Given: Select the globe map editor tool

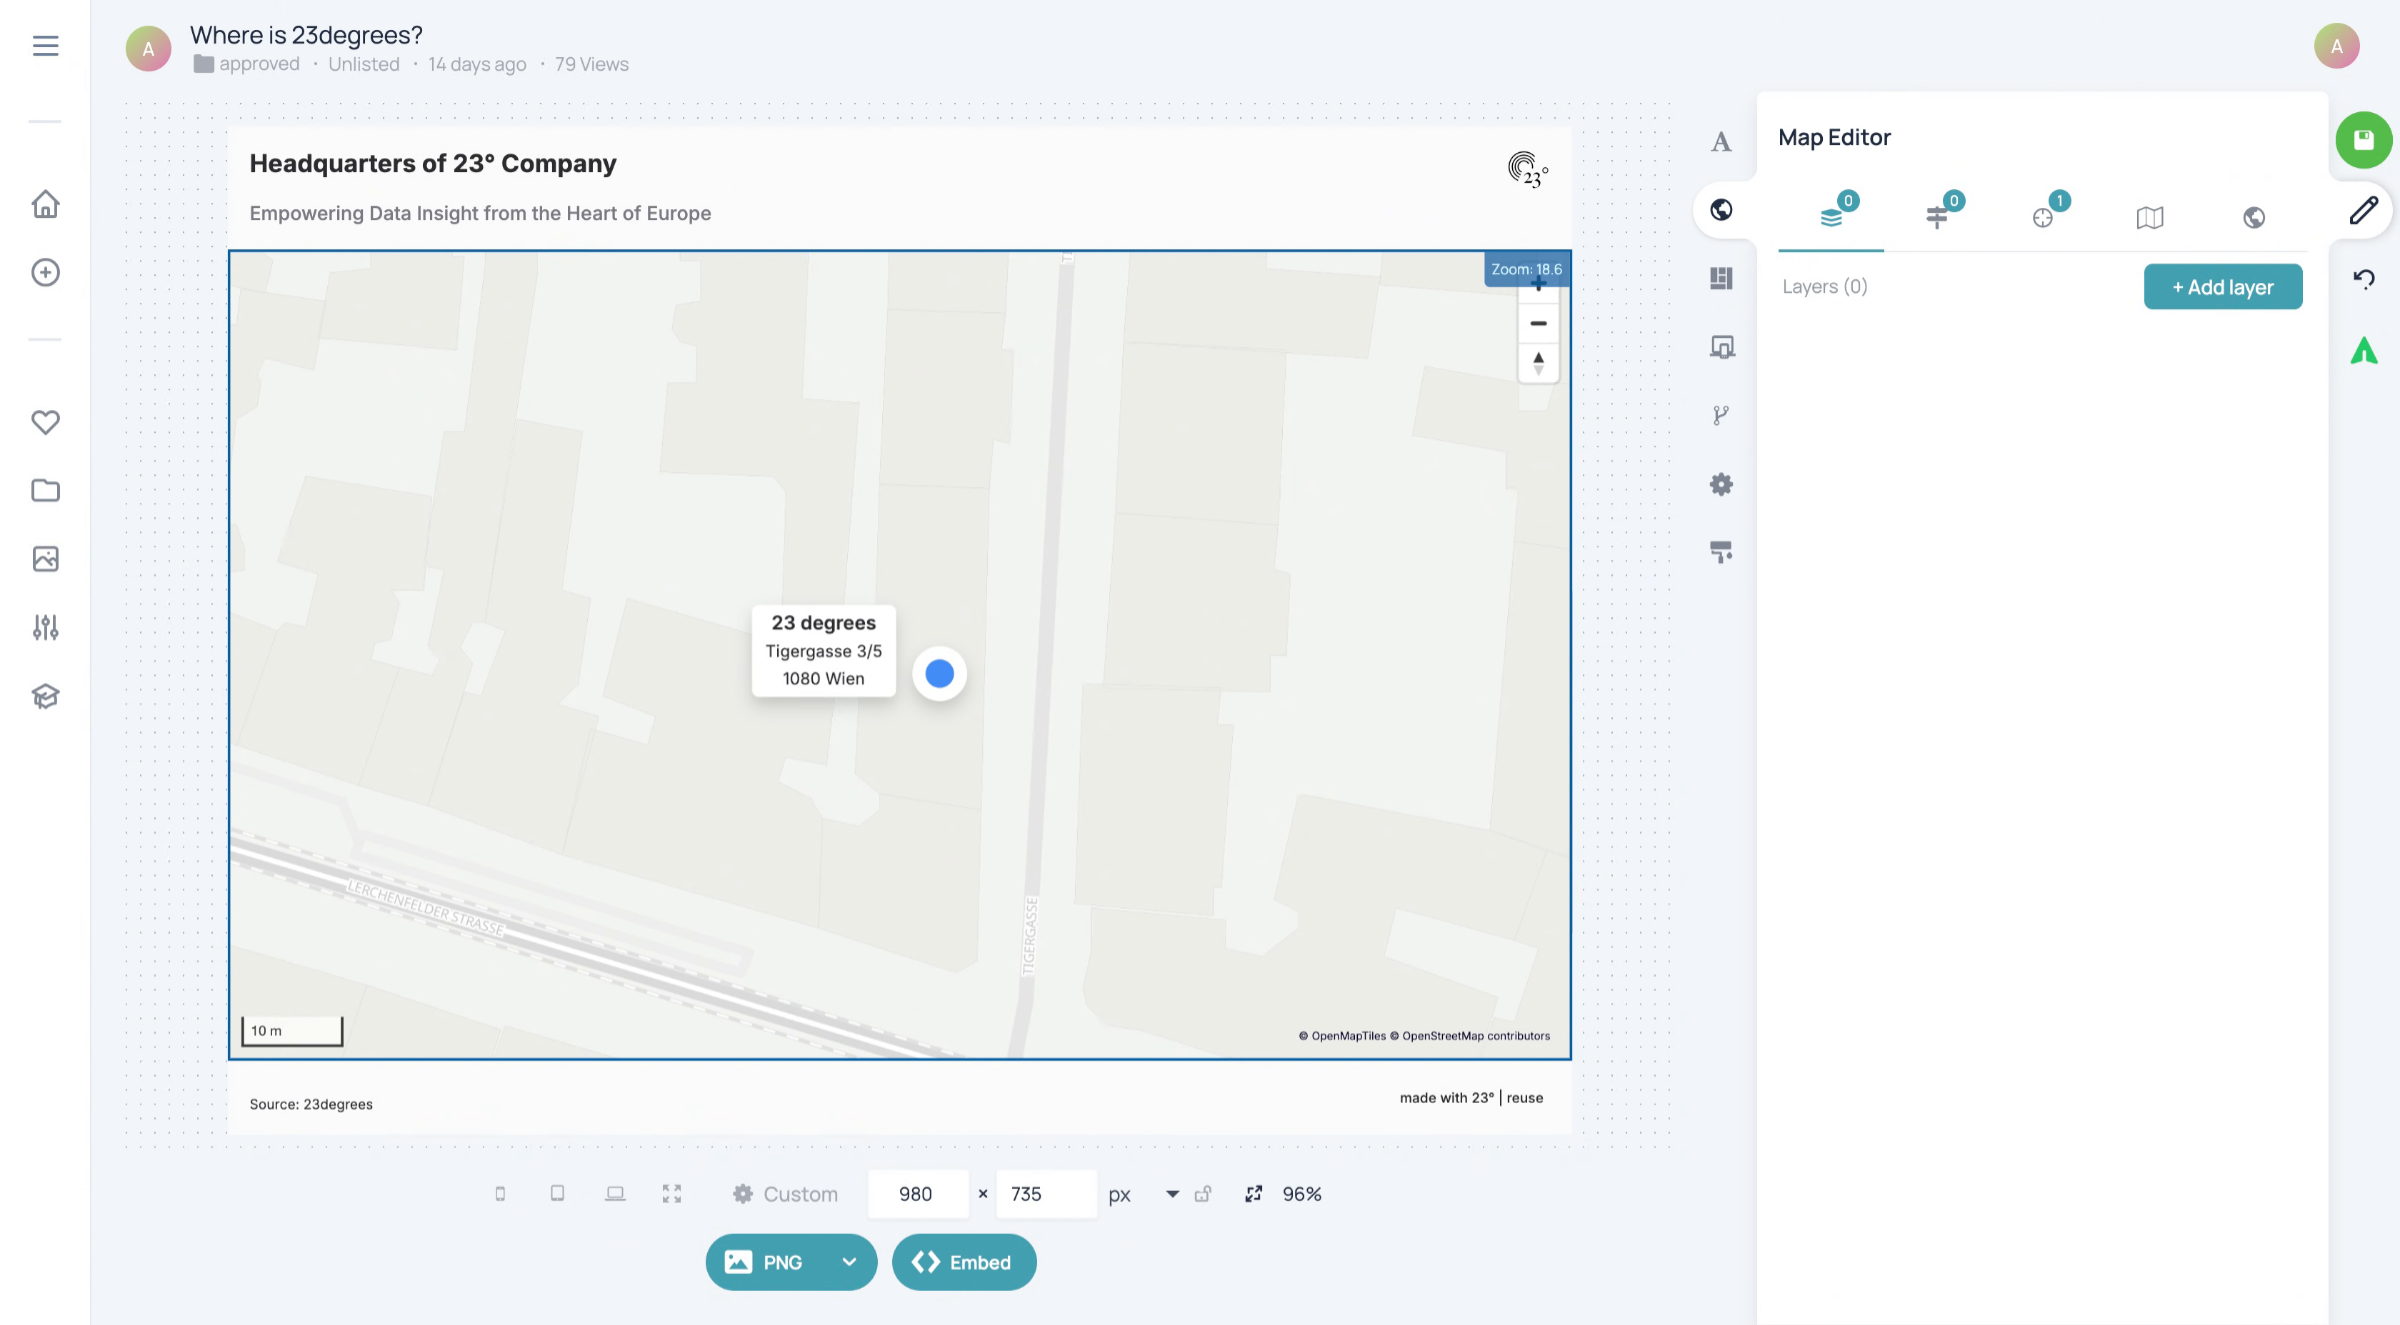Looking at the screenshot, I should point(1721,210).
